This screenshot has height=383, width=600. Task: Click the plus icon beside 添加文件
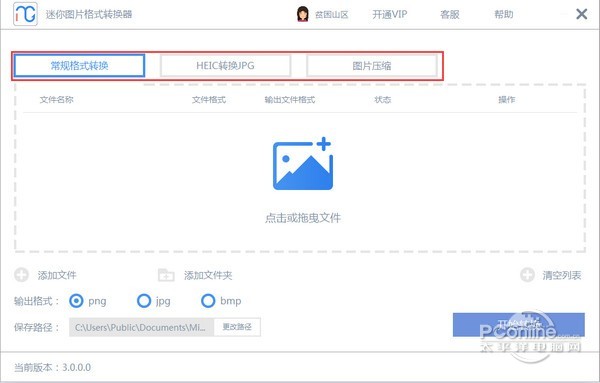[21, 275]
